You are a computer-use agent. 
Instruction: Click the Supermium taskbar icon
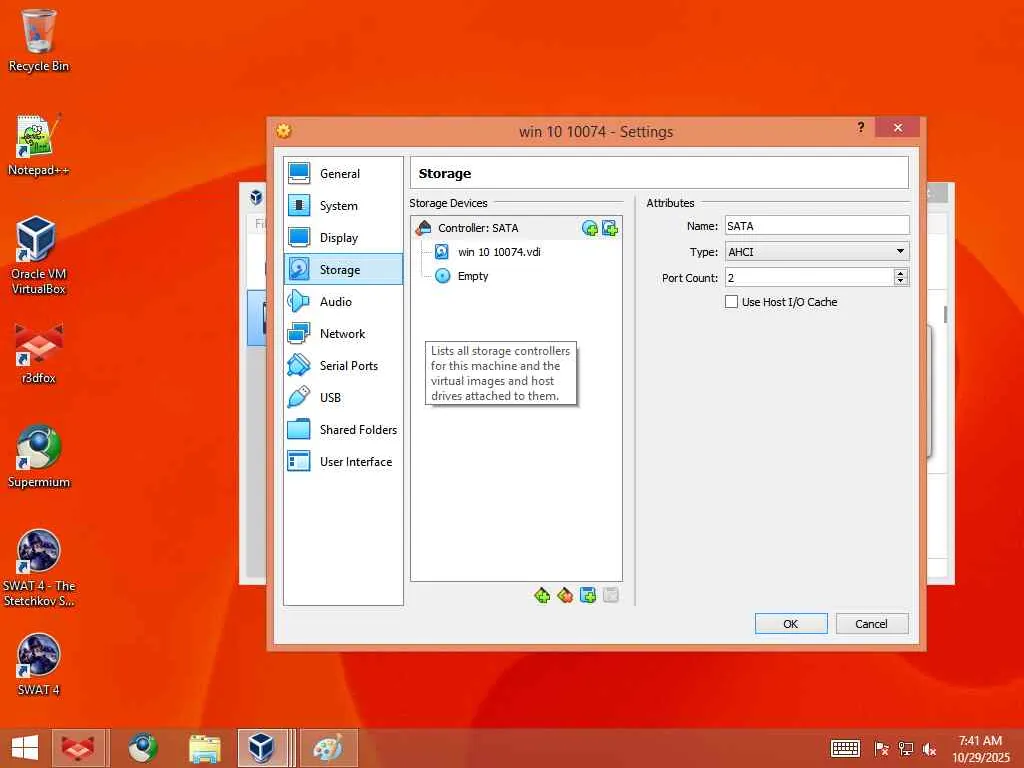coord(142,748)
